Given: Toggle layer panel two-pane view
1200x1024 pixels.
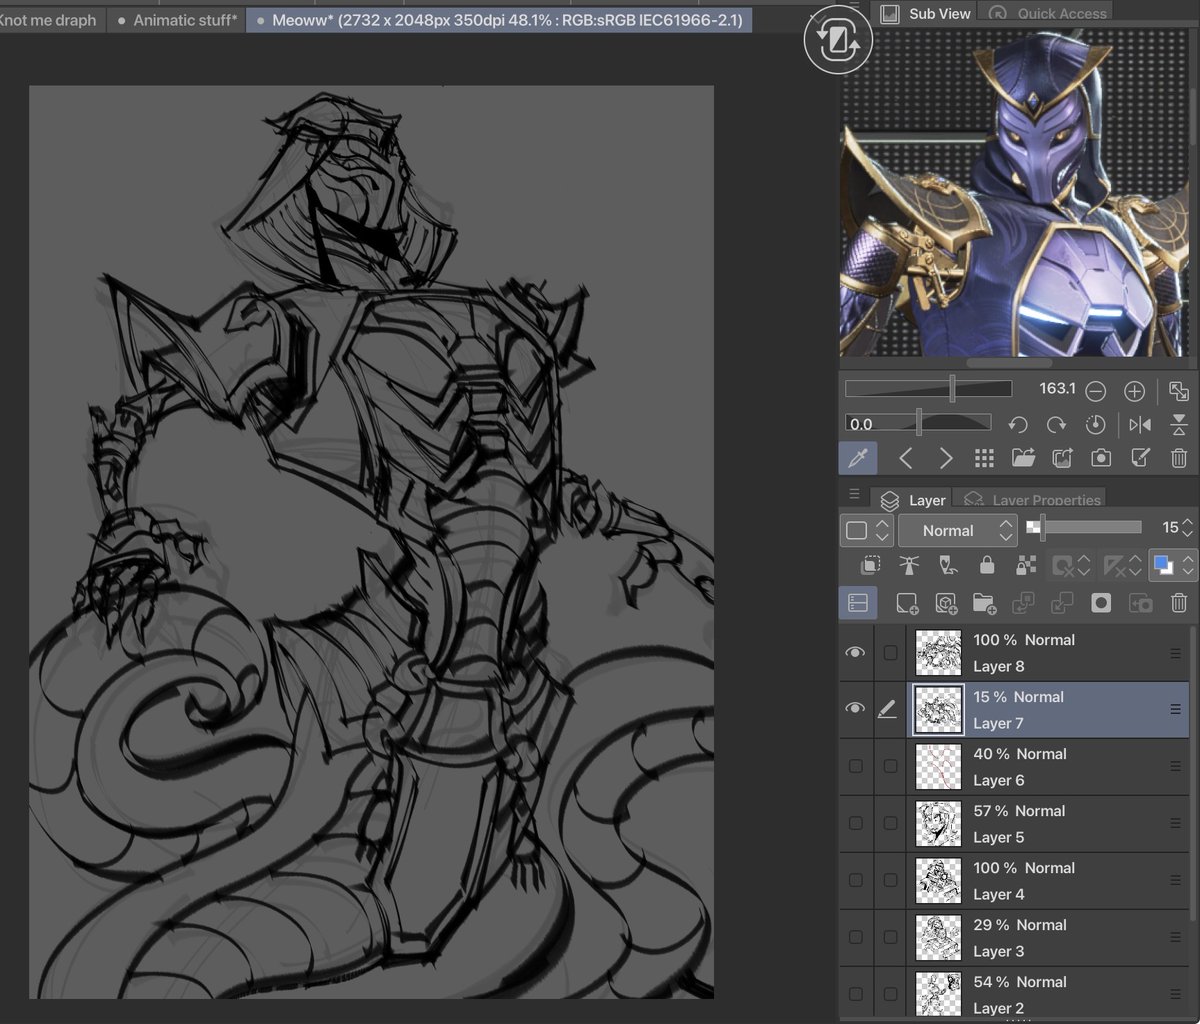Looking at the screenshot, I should [858, 603].
